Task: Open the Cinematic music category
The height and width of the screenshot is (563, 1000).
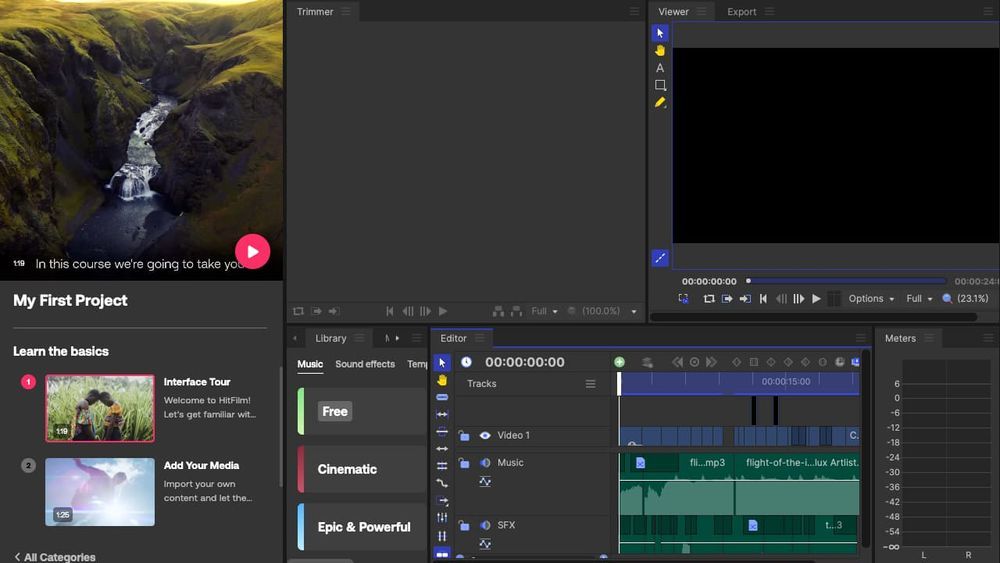Action: [x=347, y=469]
